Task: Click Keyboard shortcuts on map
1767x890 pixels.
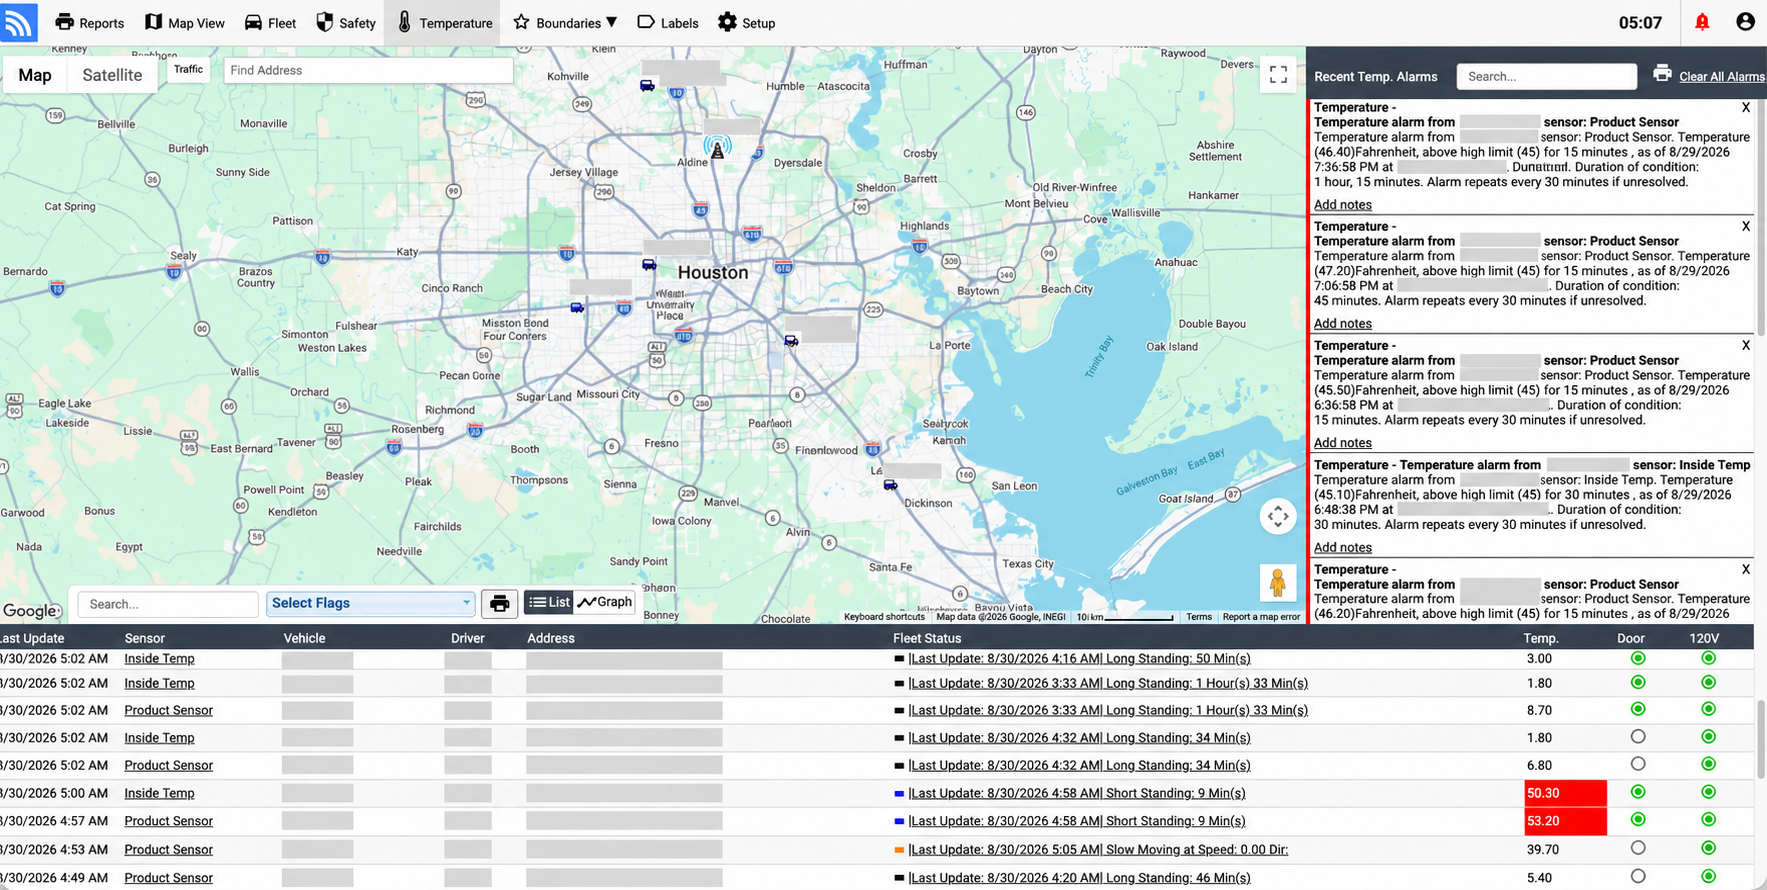Action: tap(884, 617)
